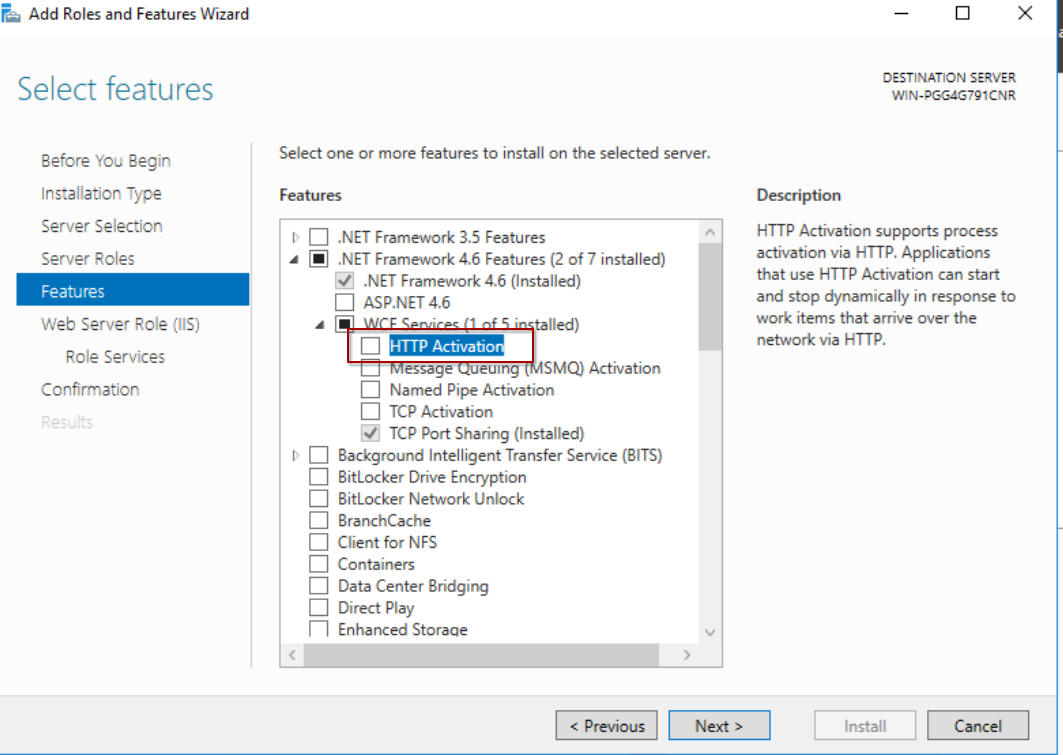Screen dimensions: 1063x755
Task: Select the BranchCache checkbox
Action: click(318, 521)
